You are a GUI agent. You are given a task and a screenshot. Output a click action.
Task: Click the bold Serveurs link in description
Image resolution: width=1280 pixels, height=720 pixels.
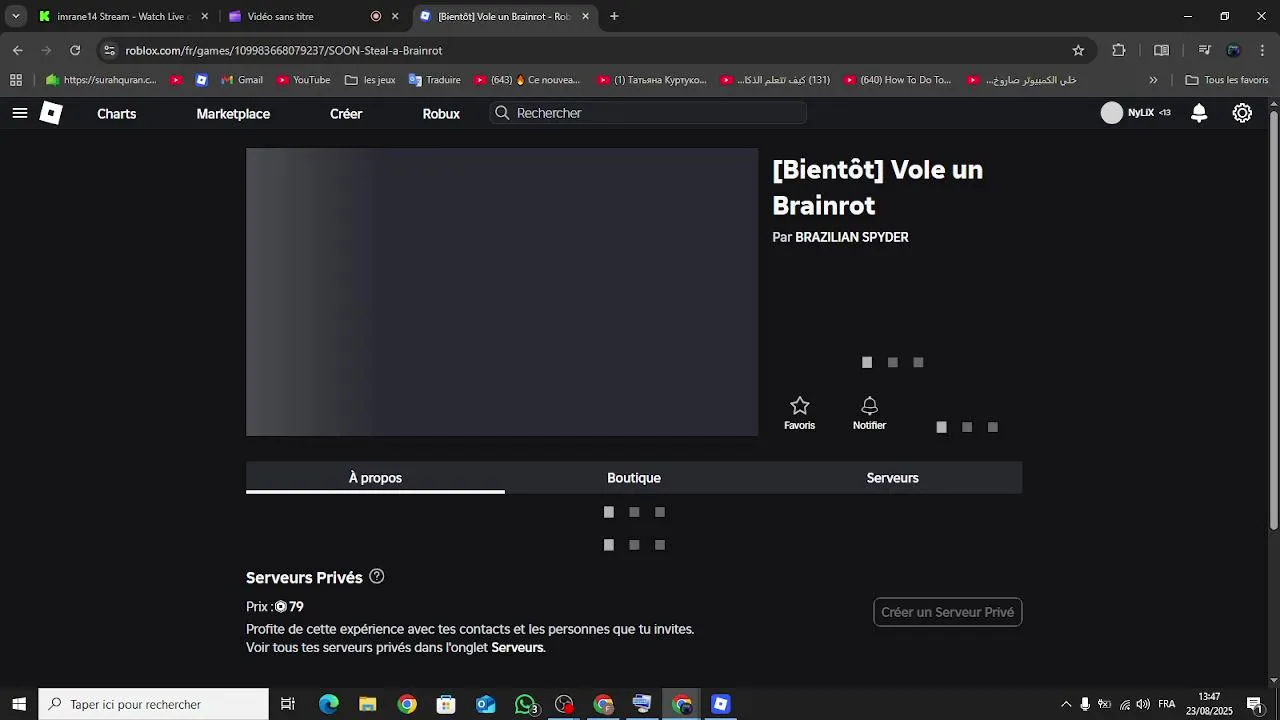pyautogui.click(x=517, y=647)
